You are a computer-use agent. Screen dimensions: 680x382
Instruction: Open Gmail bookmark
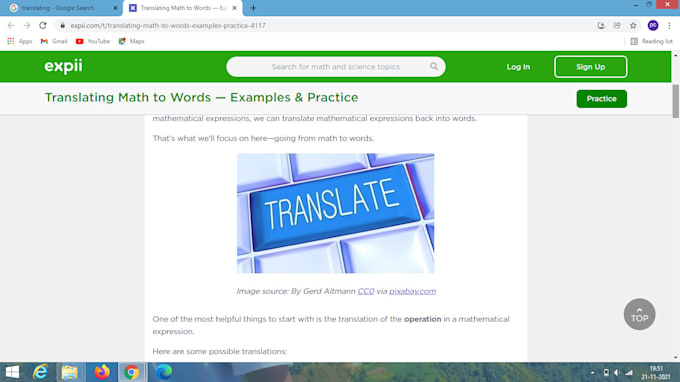click(x=54, y=41)
